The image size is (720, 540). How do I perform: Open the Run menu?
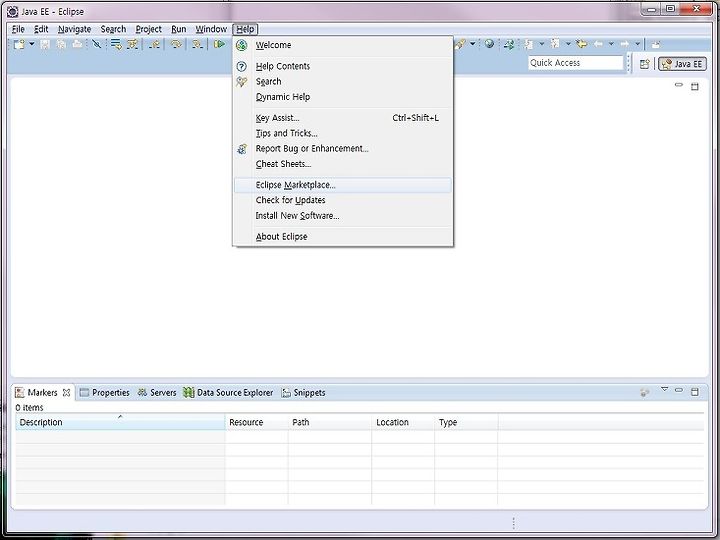click(x=179, y=29)
